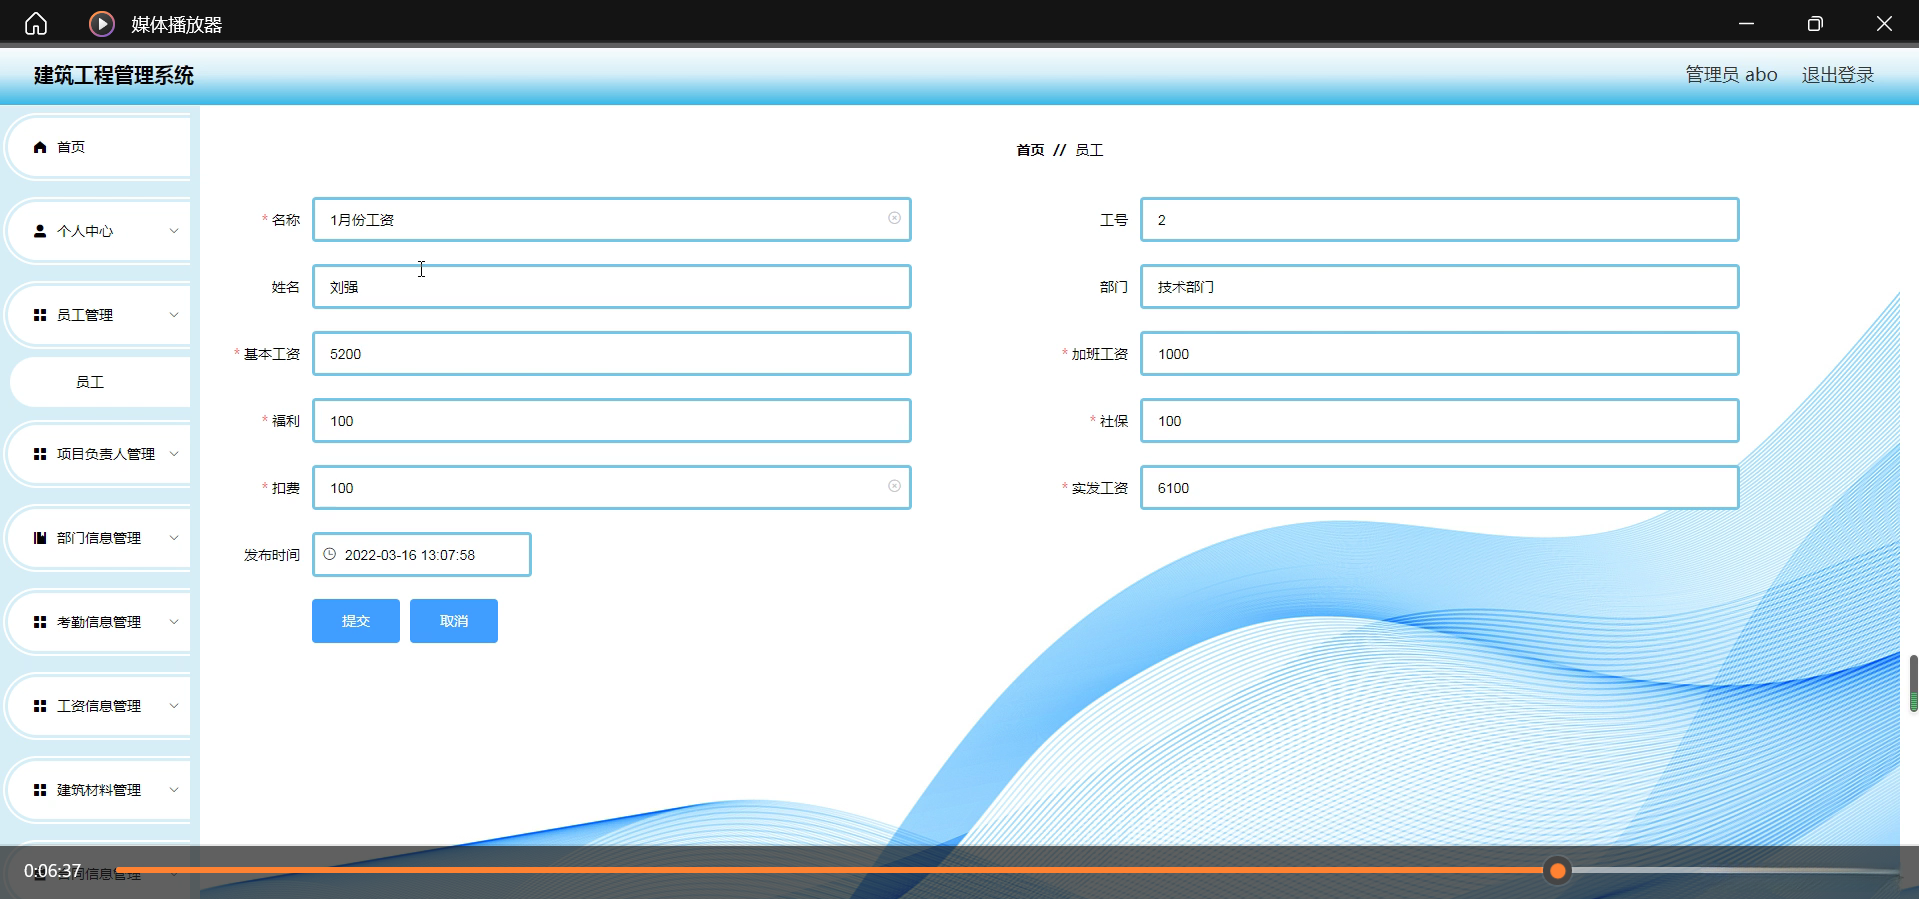
Task: Open the 个人中心 sidebar menu item
Action: [x=98, y=231]
